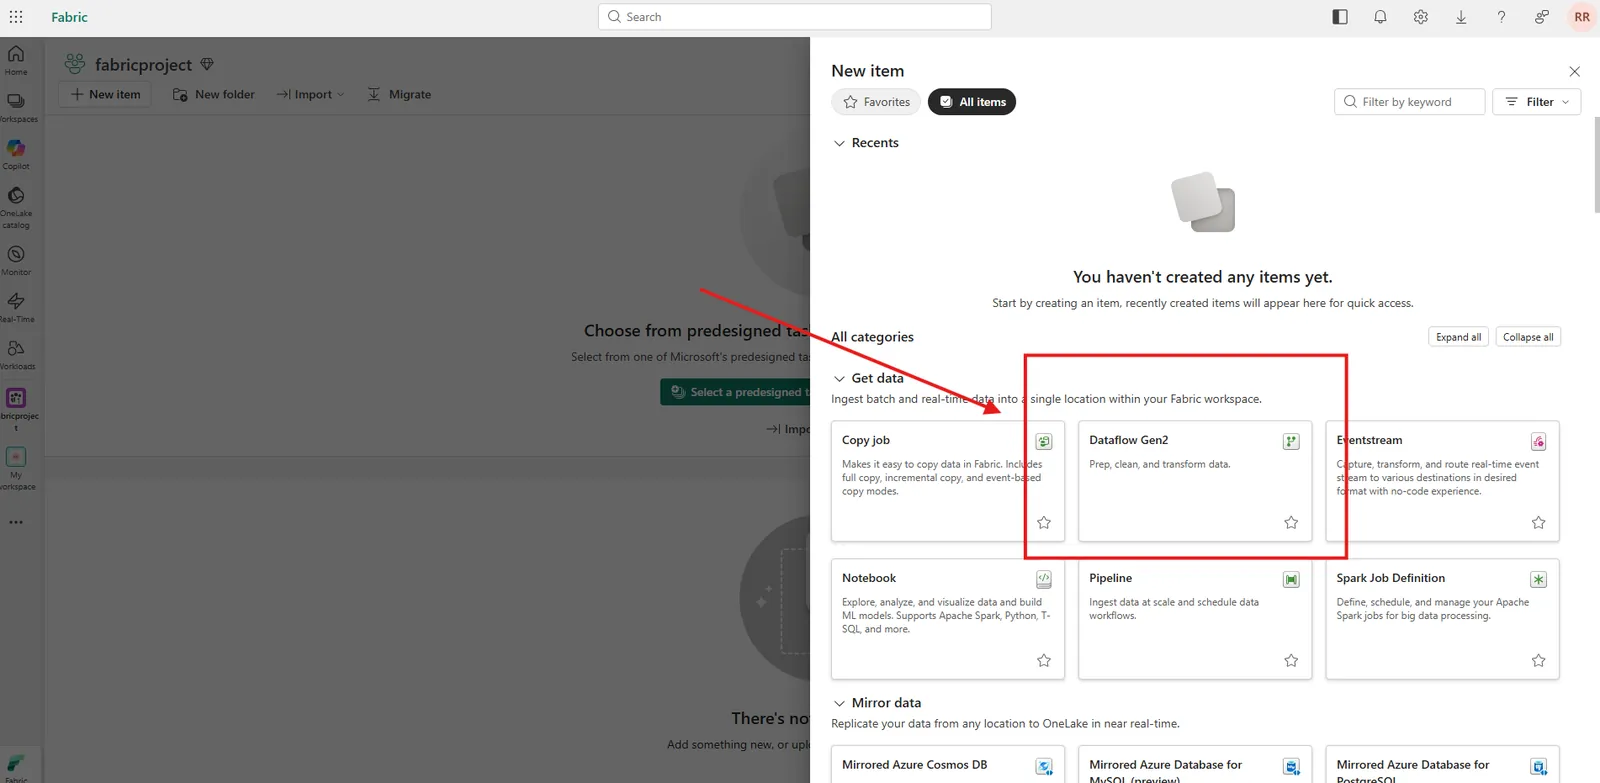
Task: Open Workspaces in left navigation
Action: tap(16, 108)
